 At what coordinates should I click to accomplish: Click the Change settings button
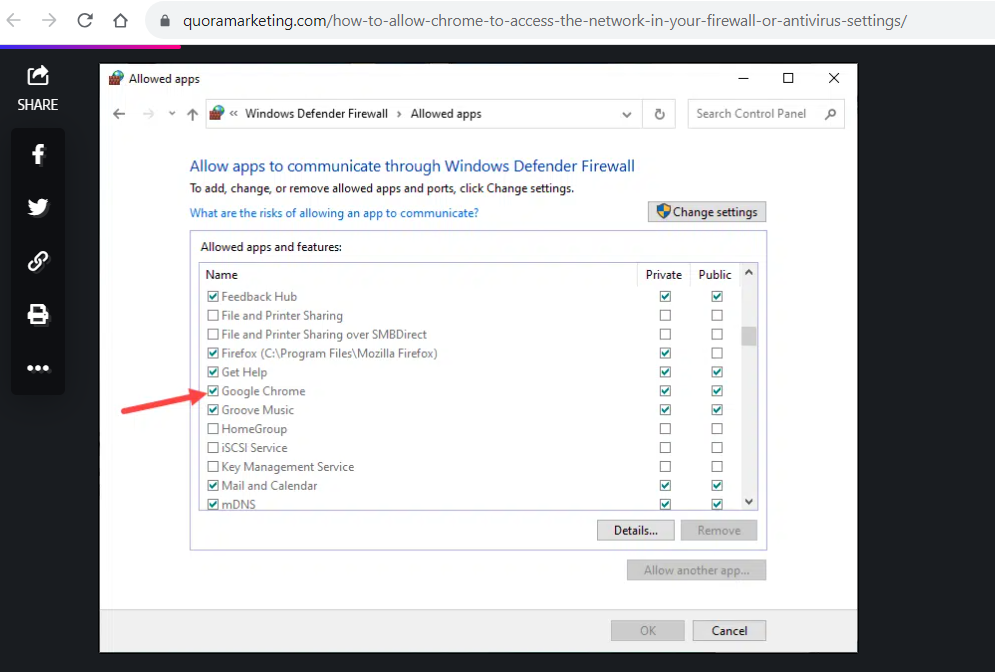[x=707, y=212]
